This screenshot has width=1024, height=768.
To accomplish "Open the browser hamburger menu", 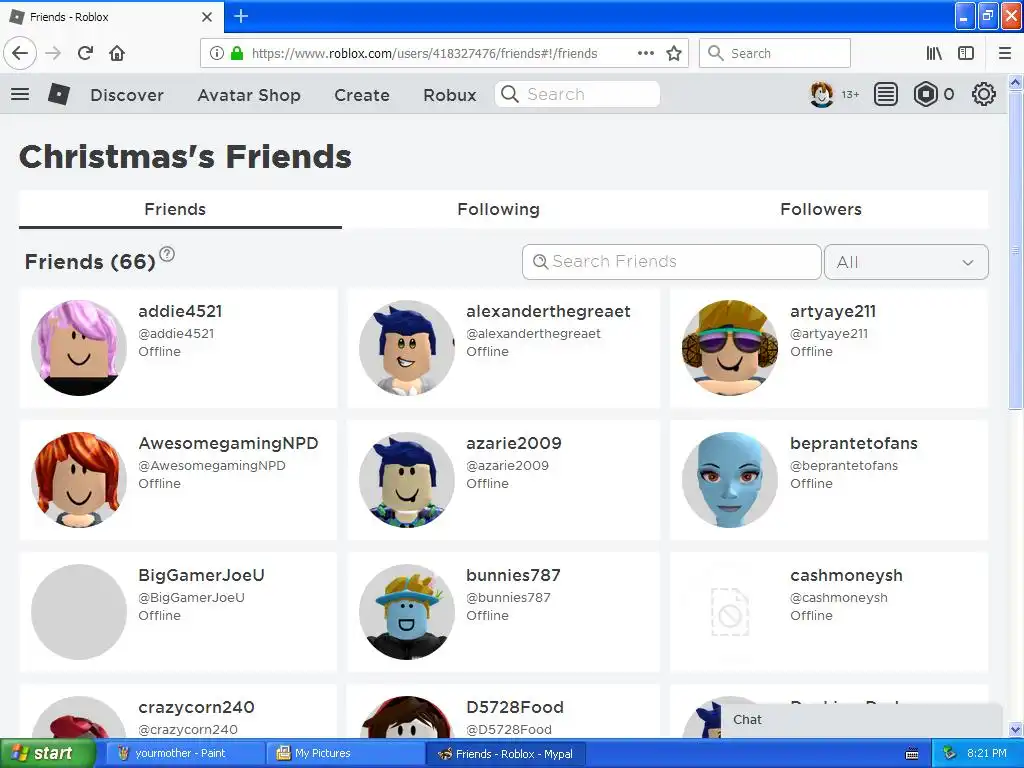I will (x=1005, y=54).
